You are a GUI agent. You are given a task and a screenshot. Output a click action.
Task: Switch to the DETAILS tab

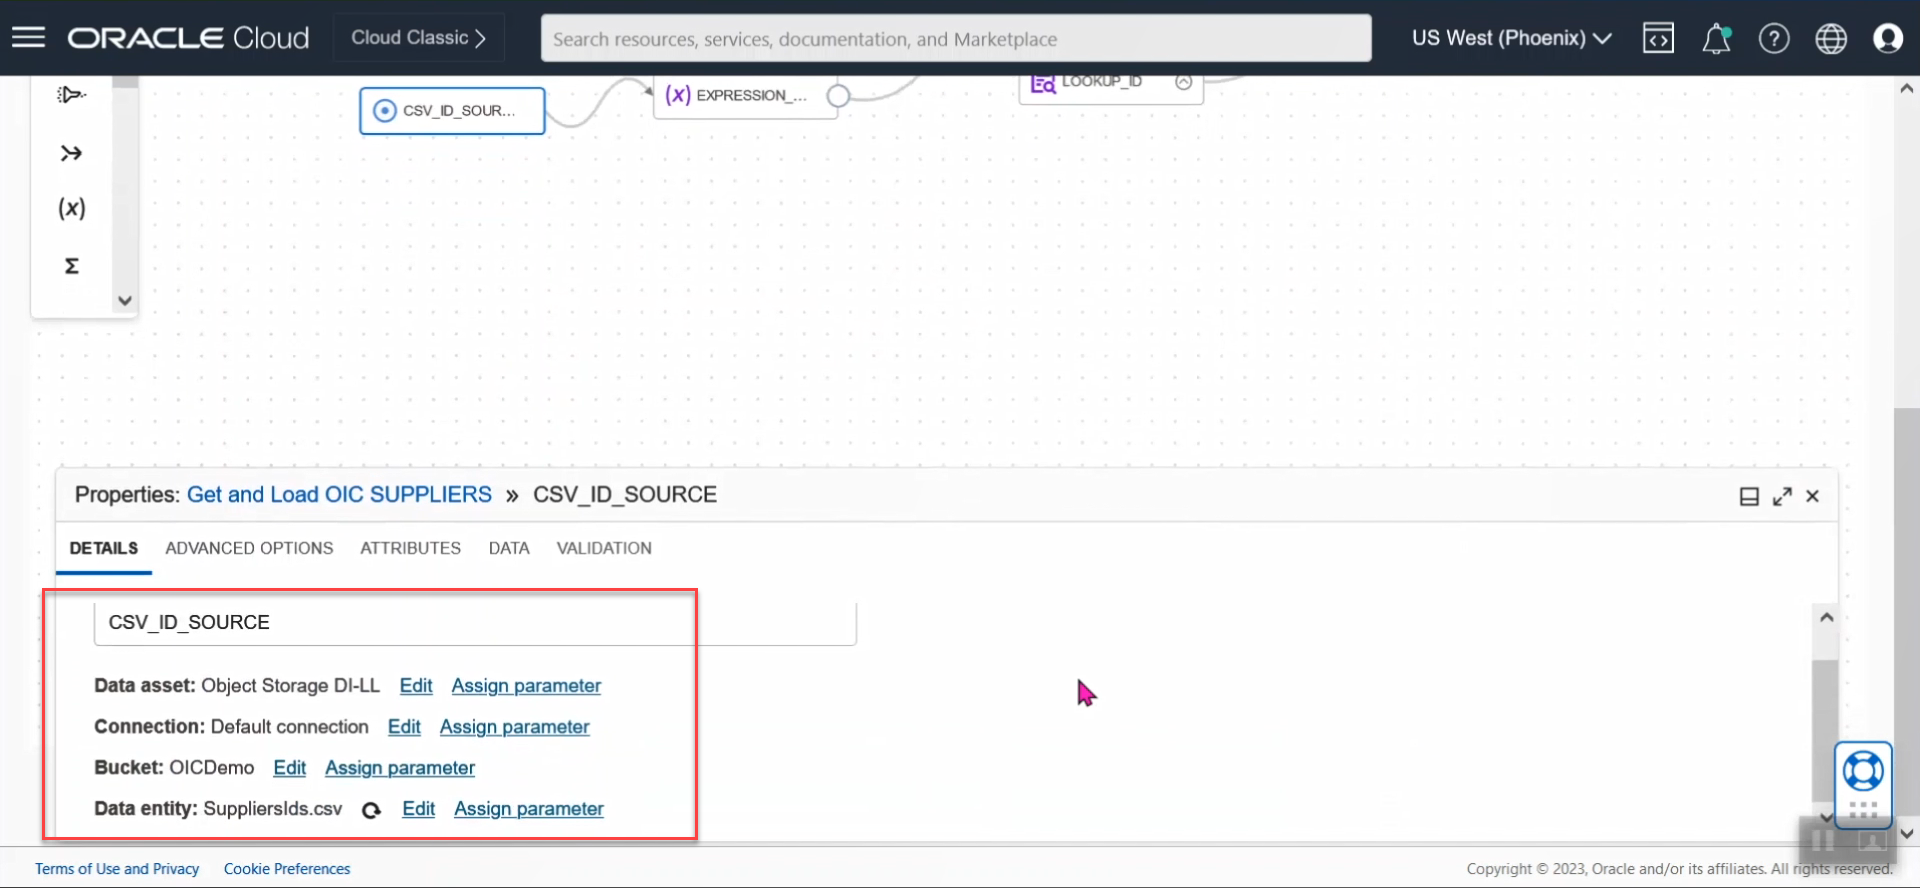pos(104,548)
